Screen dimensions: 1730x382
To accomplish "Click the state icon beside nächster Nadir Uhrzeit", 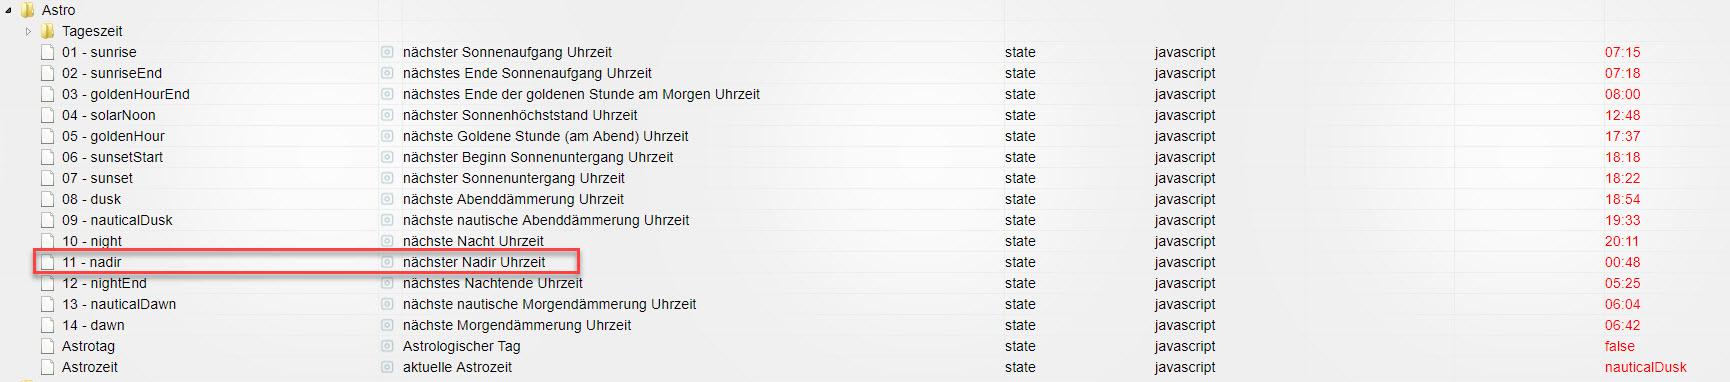I will point(387,262).
